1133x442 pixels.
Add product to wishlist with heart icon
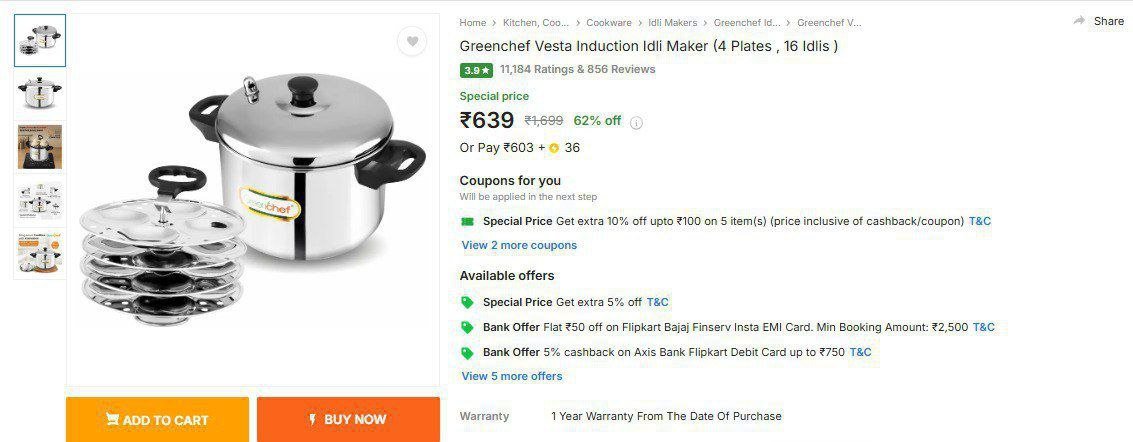(x=411, y=41)
